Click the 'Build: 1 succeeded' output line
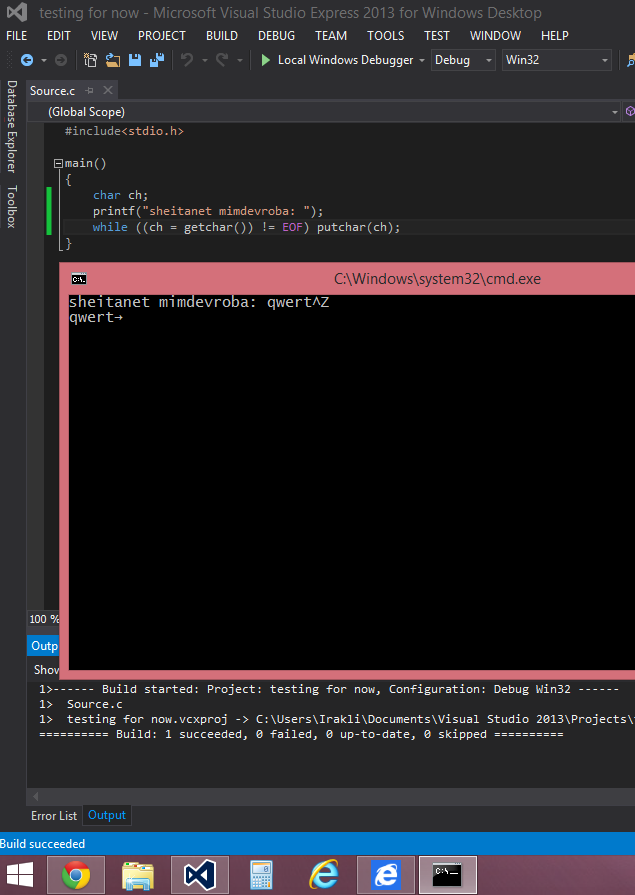The height and width of the screenshot is (895, 635). click(x=301, y=735)
